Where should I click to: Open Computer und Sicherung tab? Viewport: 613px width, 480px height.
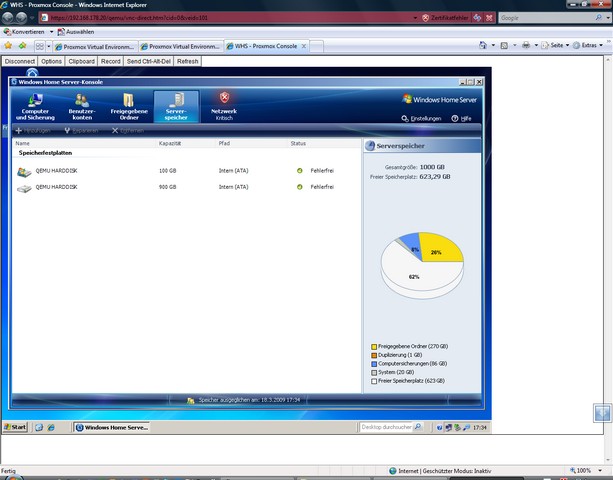click(x=35, y=106)
